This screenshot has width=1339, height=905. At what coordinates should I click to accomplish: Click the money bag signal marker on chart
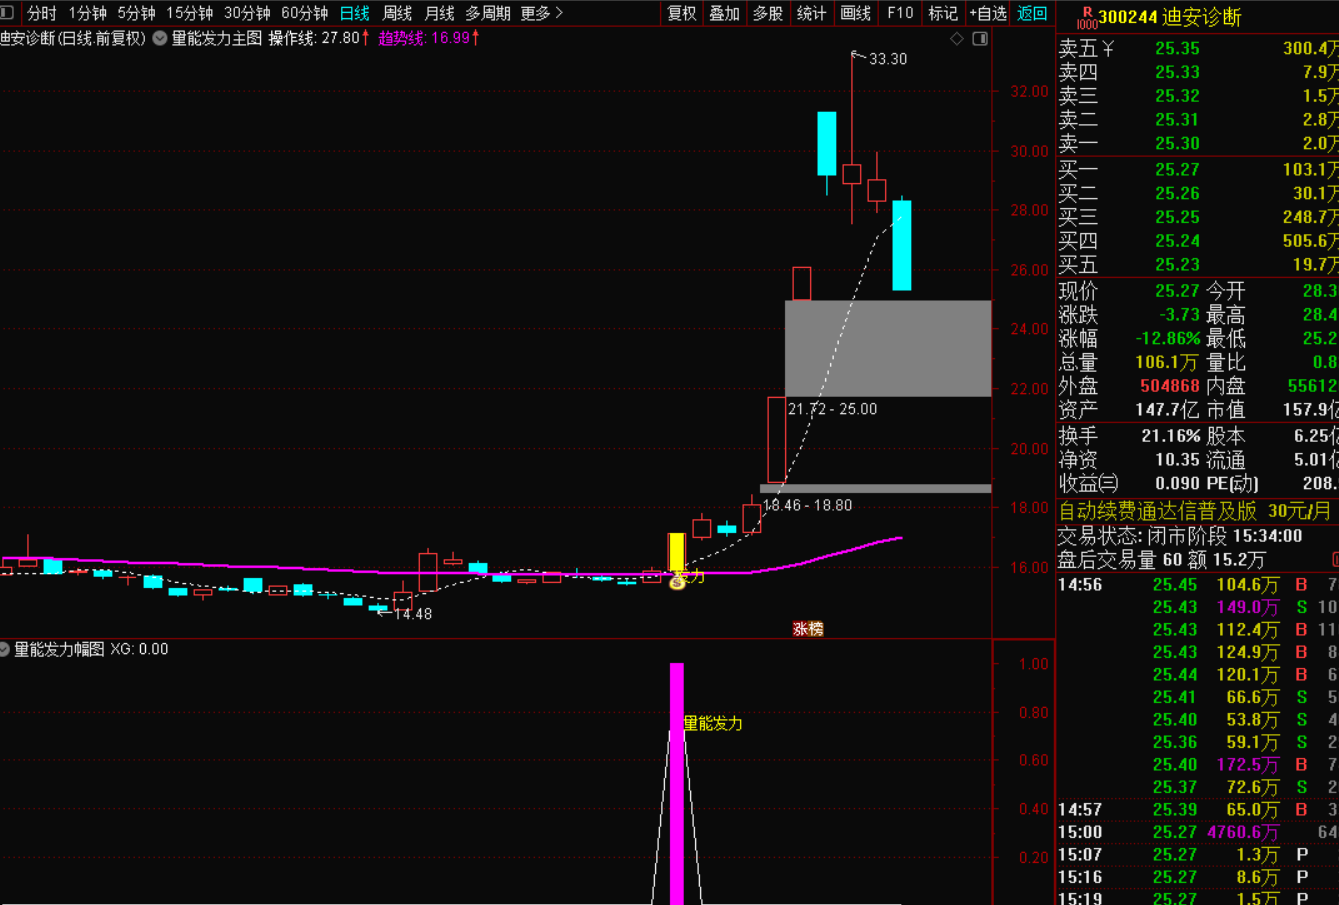pos(677,580)
